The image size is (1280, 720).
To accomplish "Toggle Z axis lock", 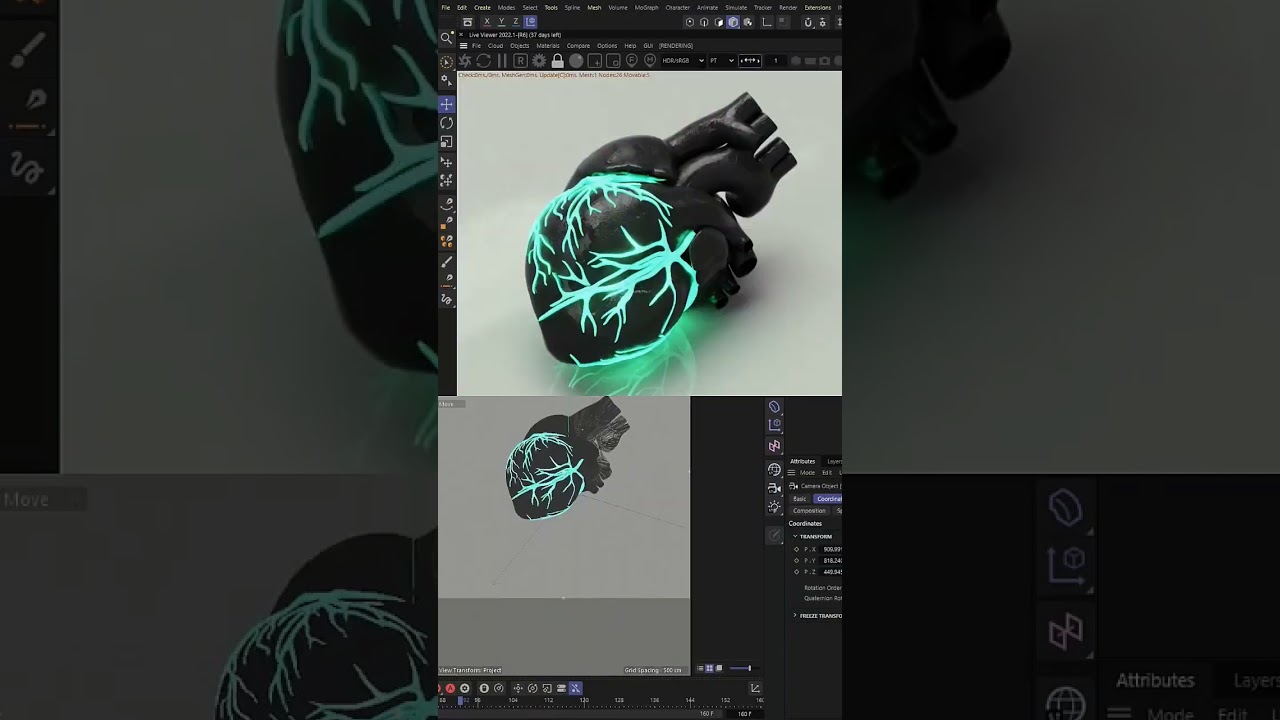I will coord(516,21).
